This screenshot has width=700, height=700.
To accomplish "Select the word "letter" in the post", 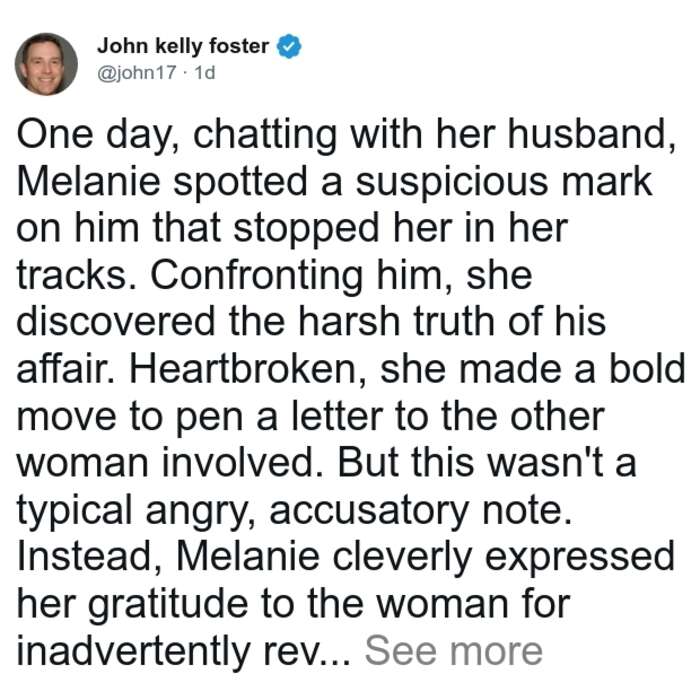I will pos(338,417).
